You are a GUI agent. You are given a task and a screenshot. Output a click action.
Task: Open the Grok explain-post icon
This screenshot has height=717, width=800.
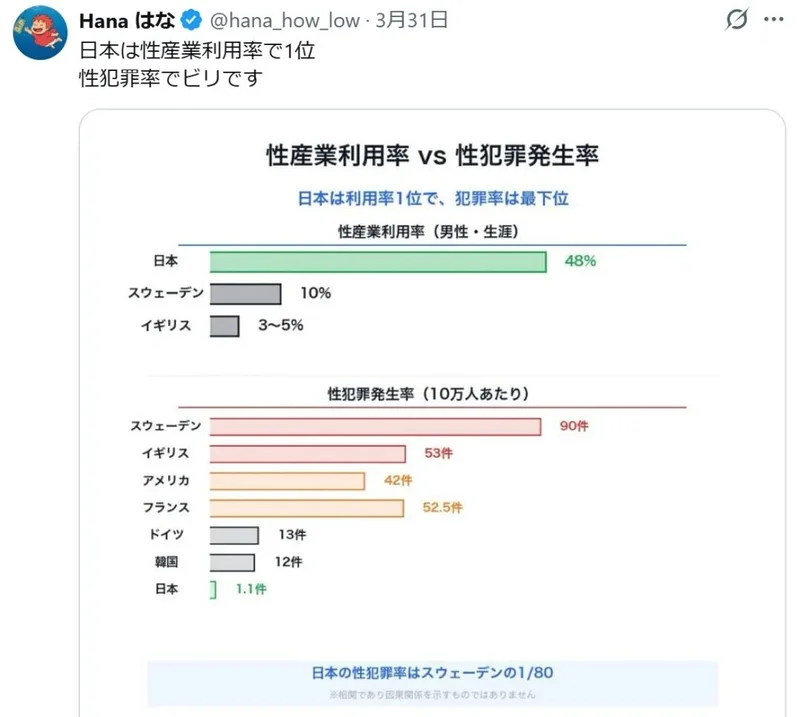(736, 20)
